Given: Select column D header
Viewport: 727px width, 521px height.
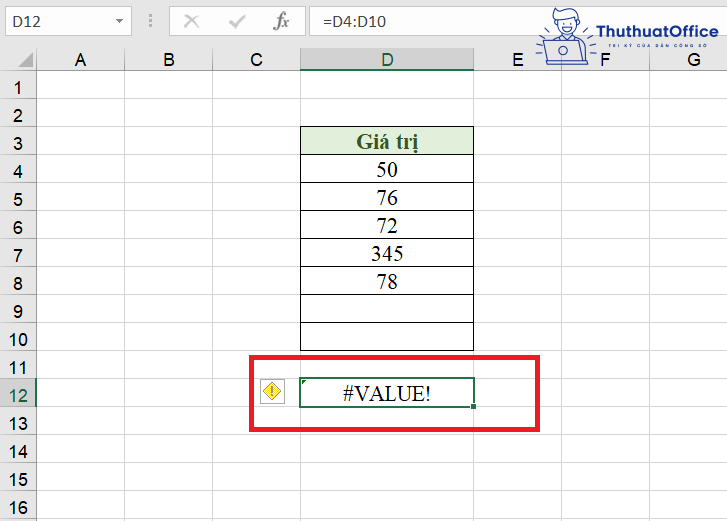Looking at the screenshot, I should coord(387,59).
